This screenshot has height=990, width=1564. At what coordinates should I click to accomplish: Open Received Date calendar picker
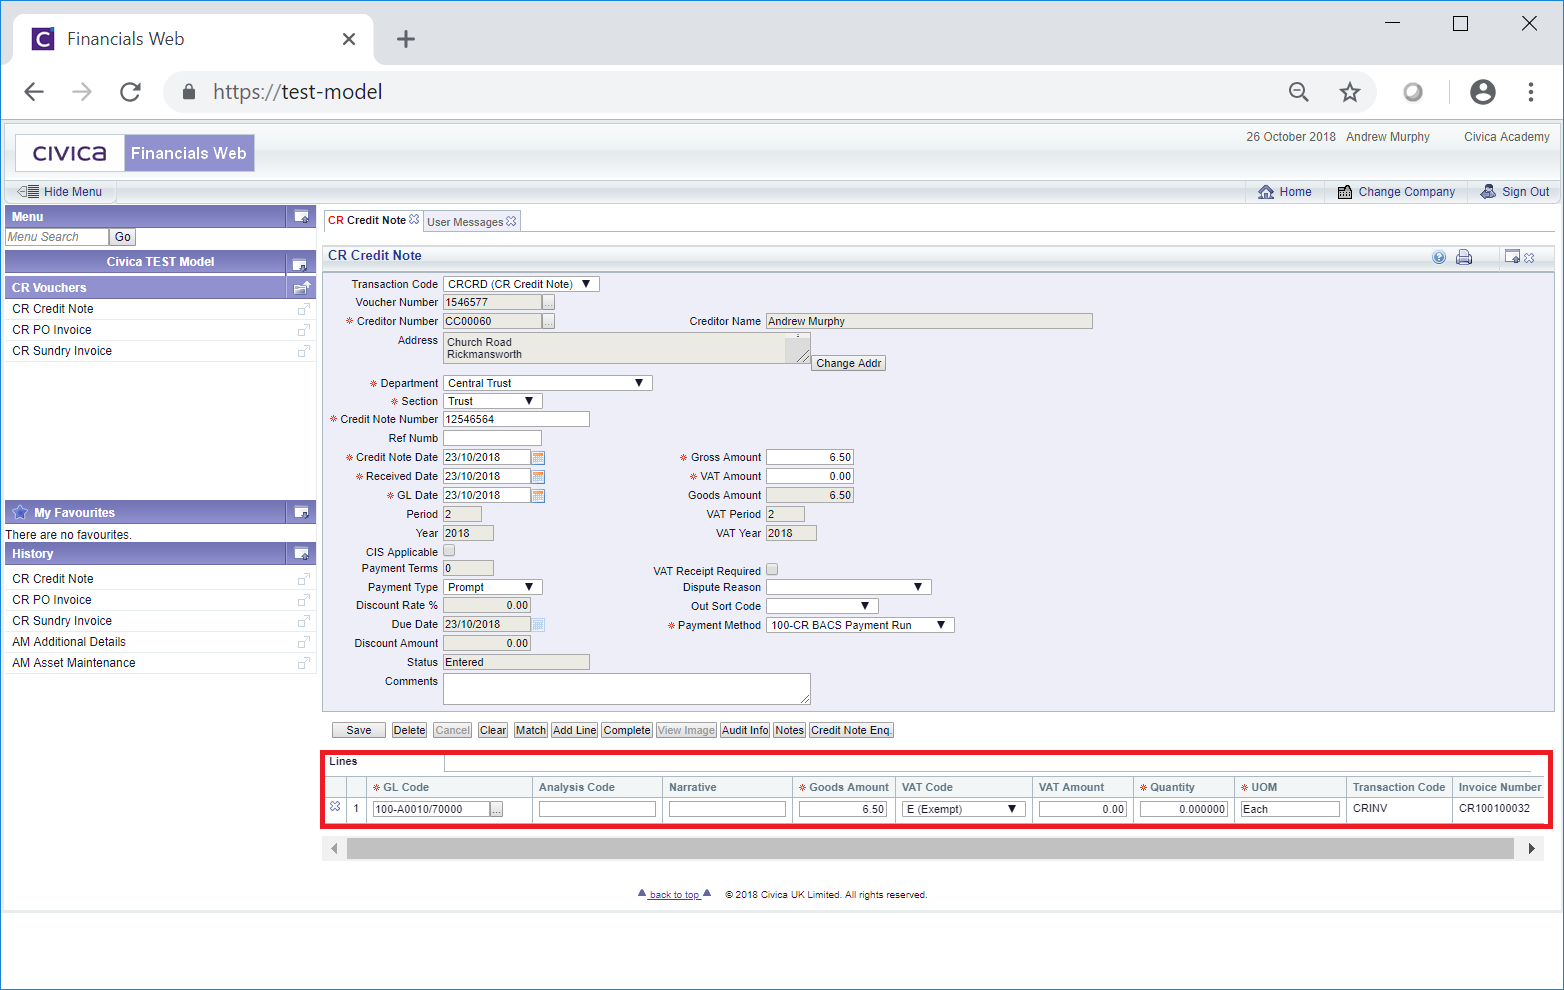[538, 477]
